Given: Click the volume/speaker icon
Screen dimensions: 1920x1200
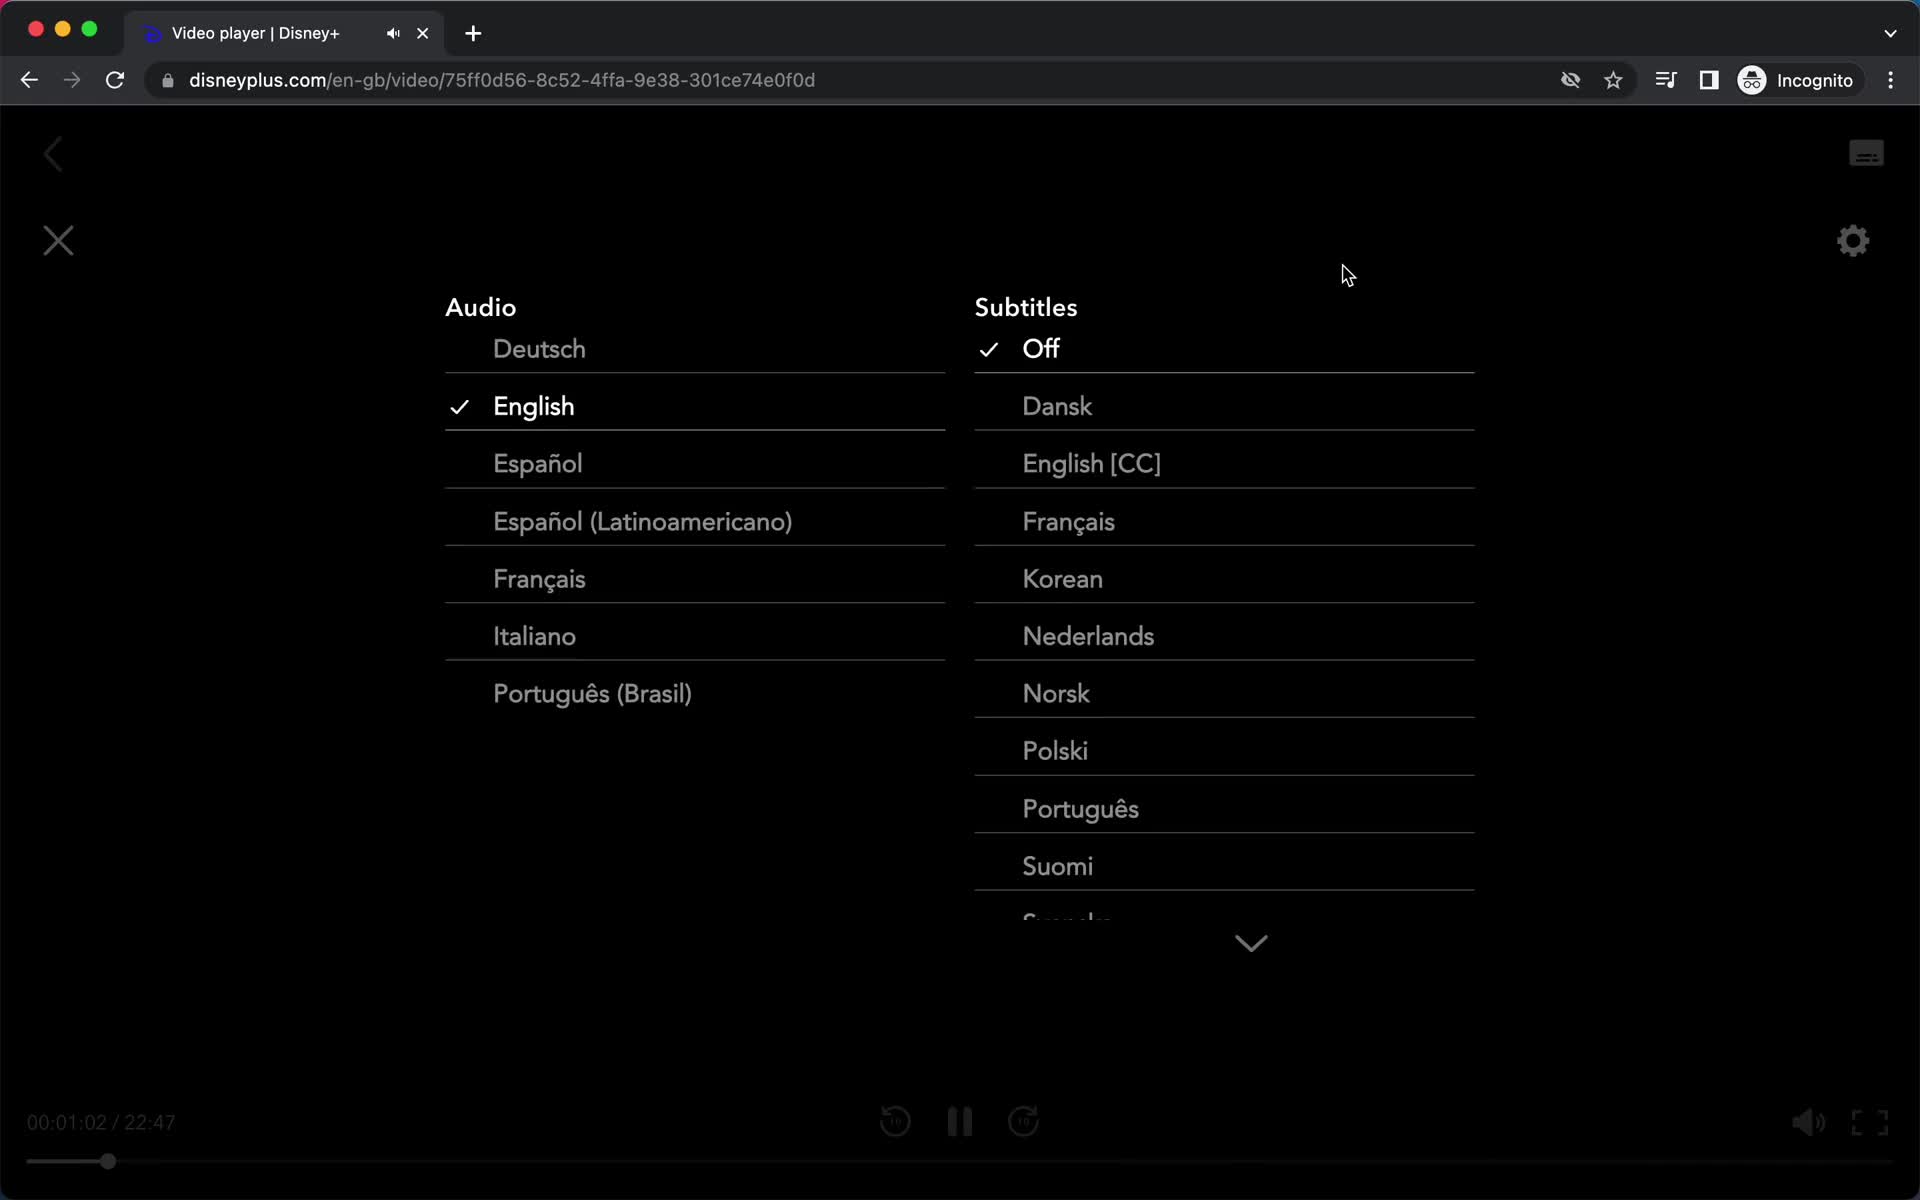Looking at the screenshot, I should [x=1809, y=1121].
